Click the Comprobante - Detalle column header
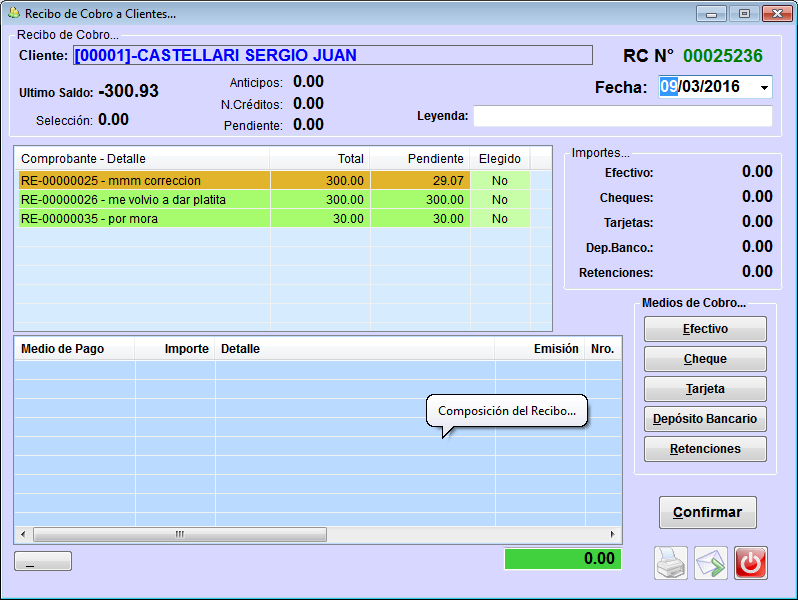The image size is (798, 600). [142, 159]
